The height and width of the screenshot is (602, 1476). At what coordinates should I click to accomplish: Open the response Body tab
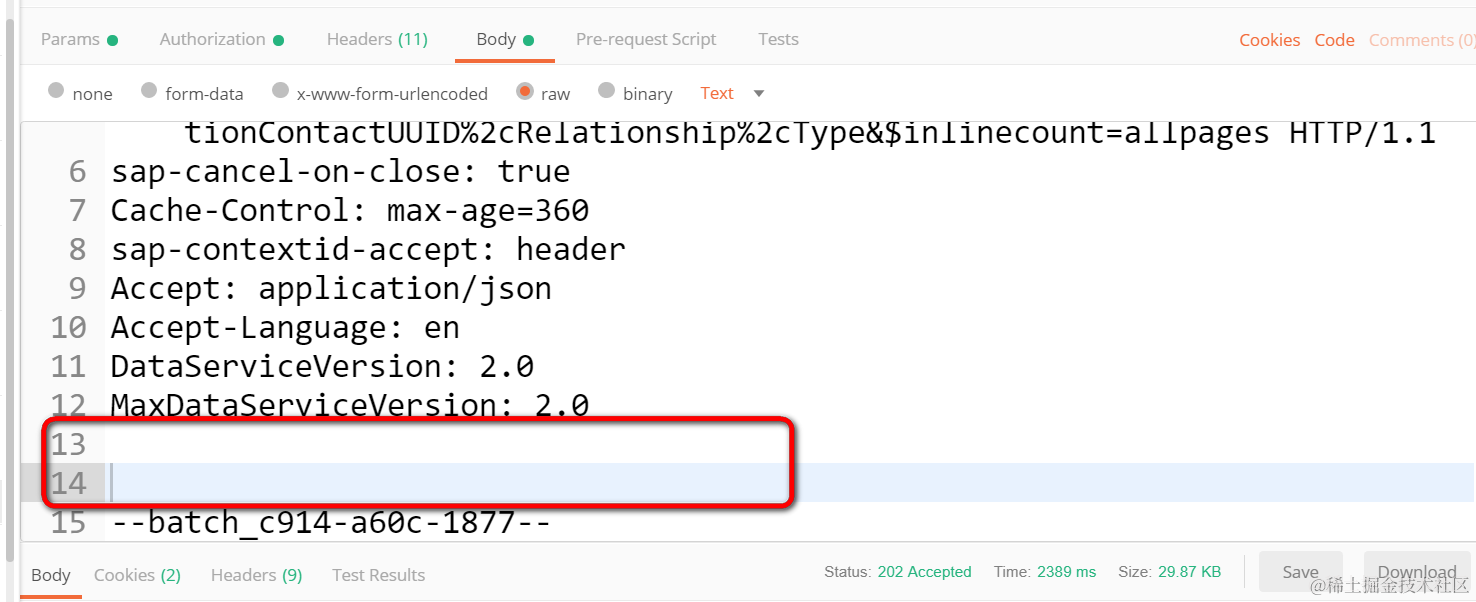(x=50, y=575)
